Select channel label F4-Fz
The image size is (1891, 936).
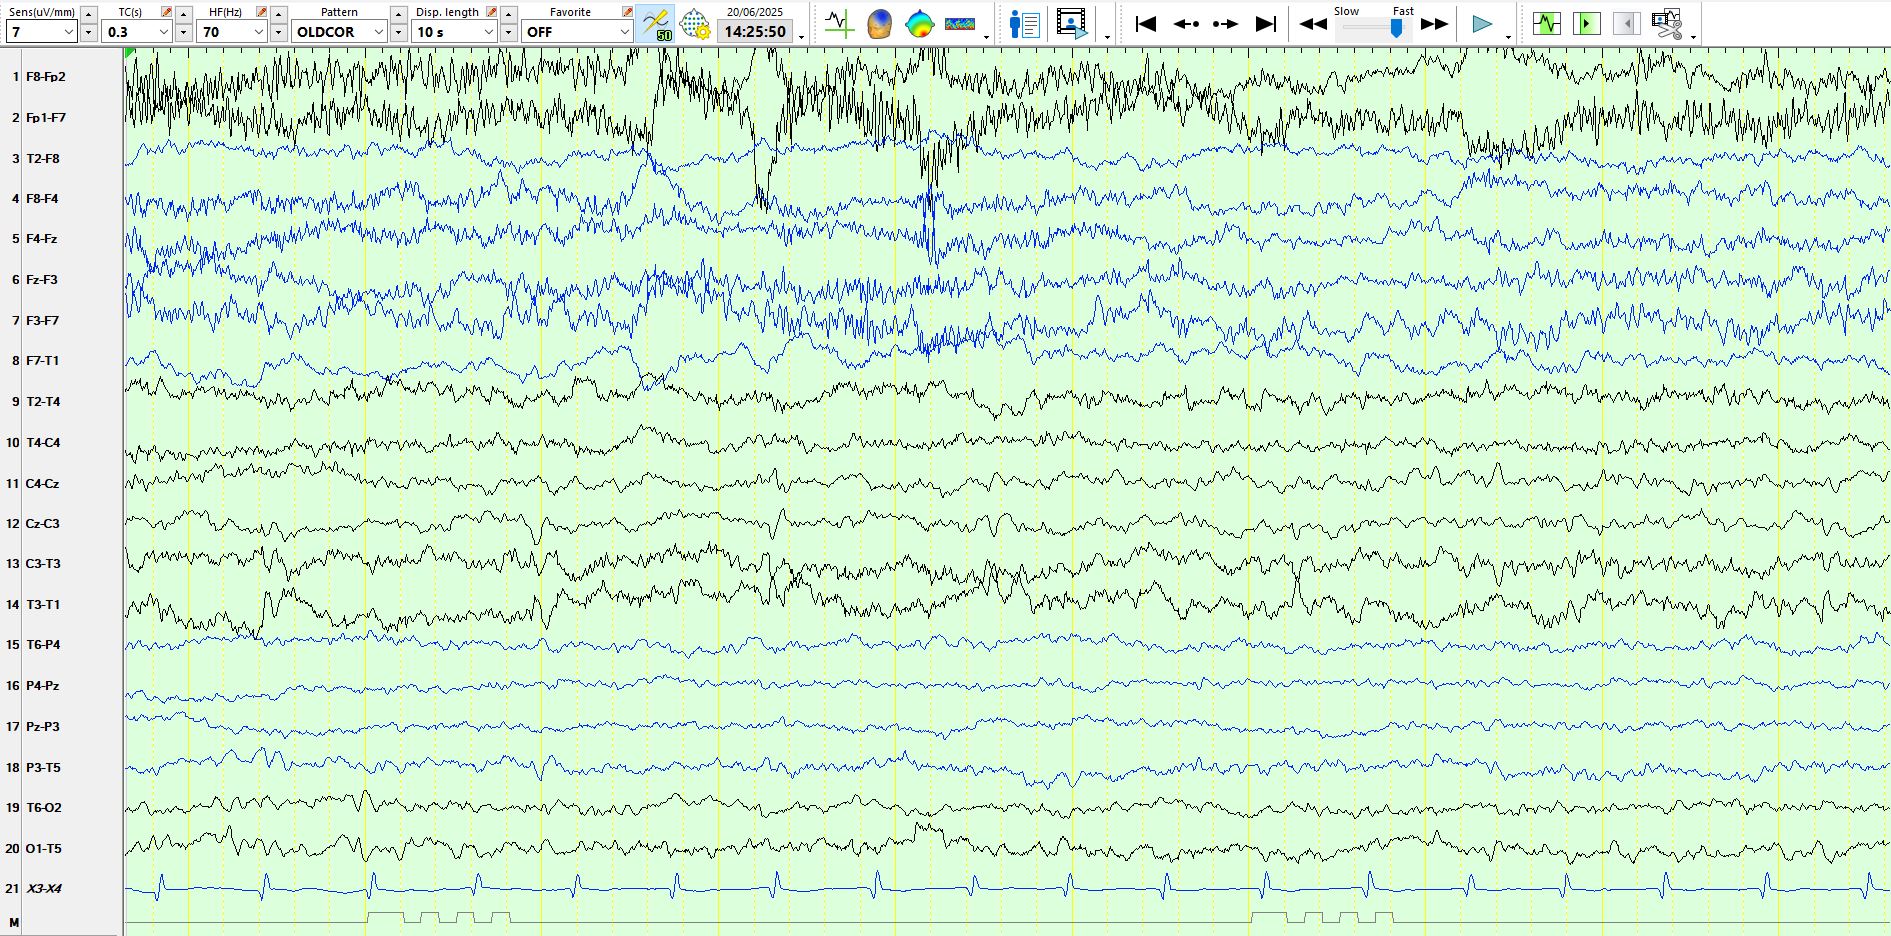42,239
